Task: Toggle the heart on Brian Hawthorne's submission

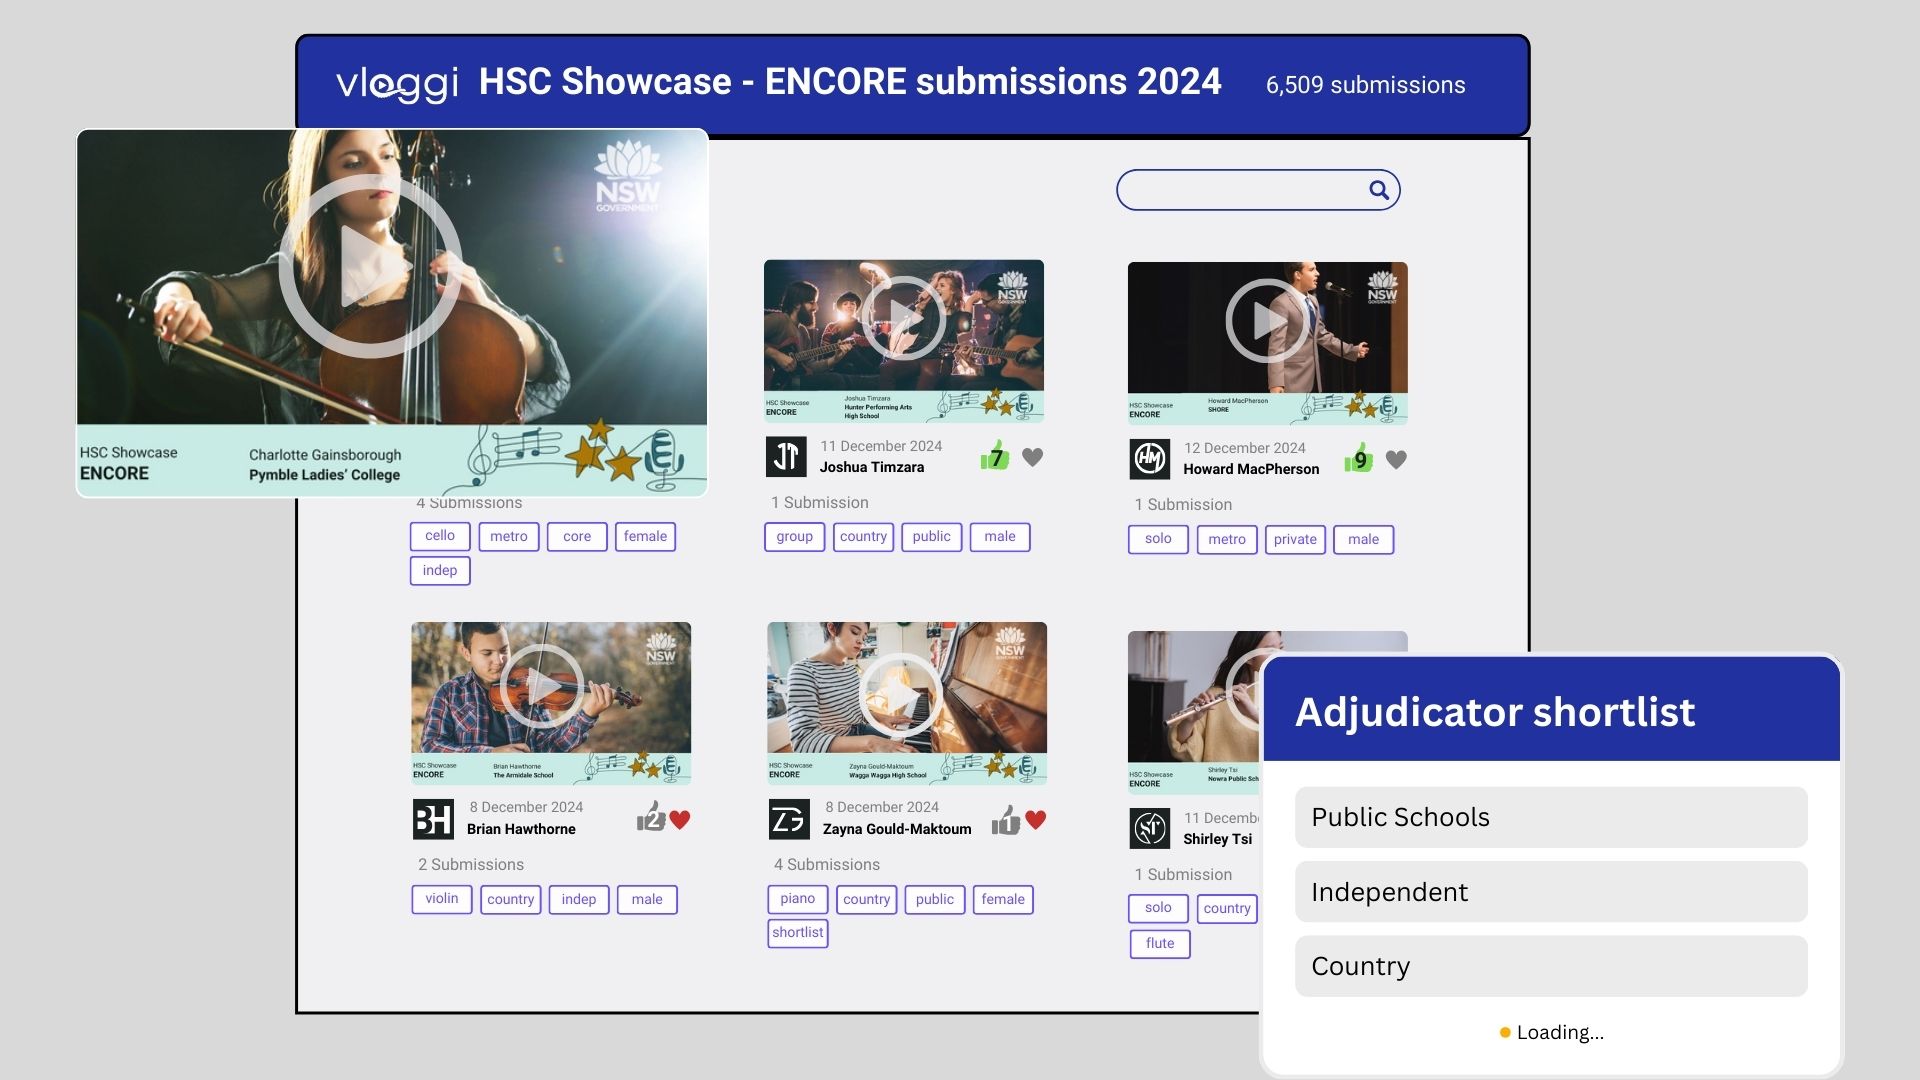Action: (x=681, y=819)
